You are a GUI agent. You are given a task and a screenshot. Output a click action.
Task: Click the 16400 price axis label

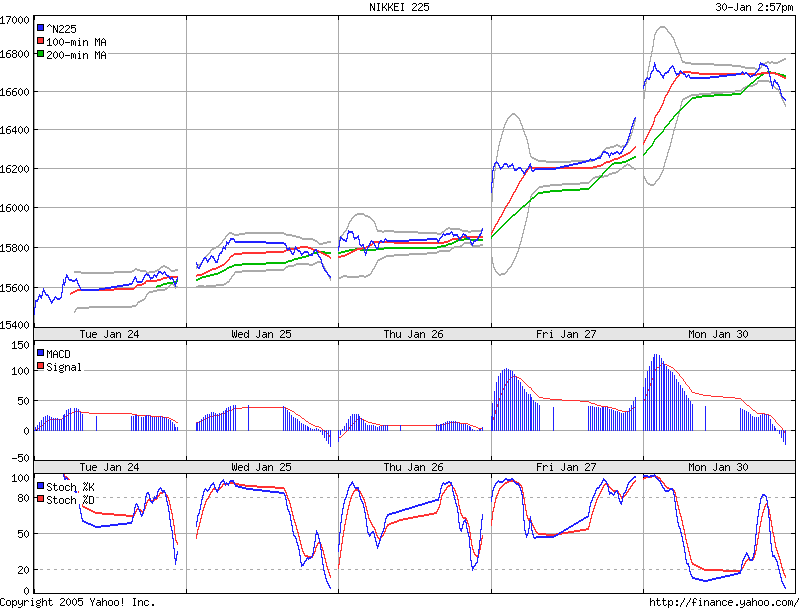click(15, 131)
